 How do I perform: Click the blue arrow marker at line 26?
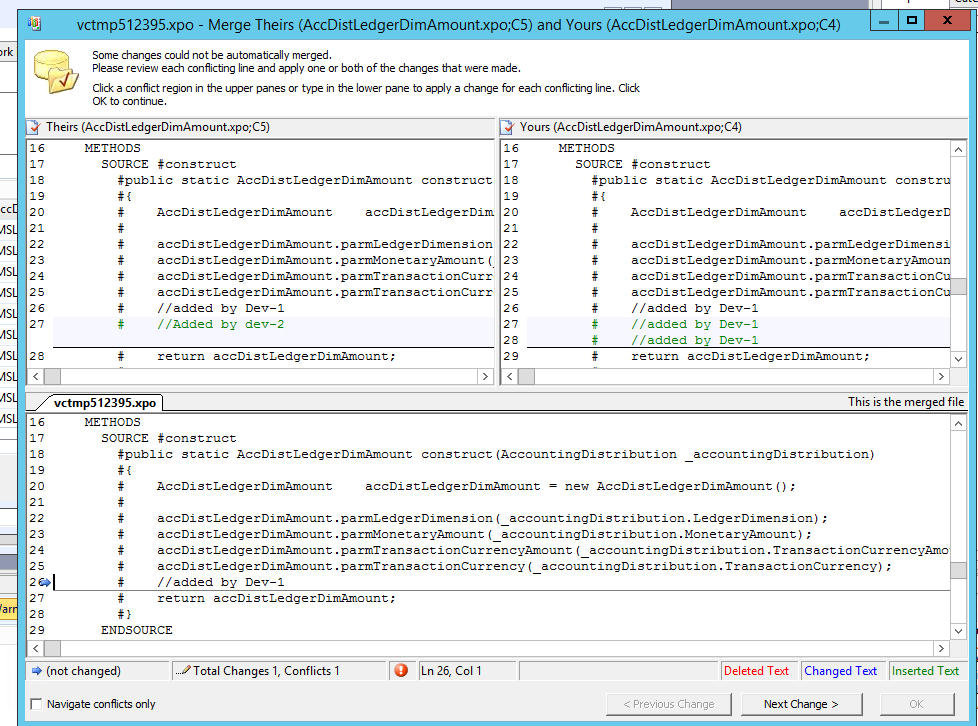[45, 582]
